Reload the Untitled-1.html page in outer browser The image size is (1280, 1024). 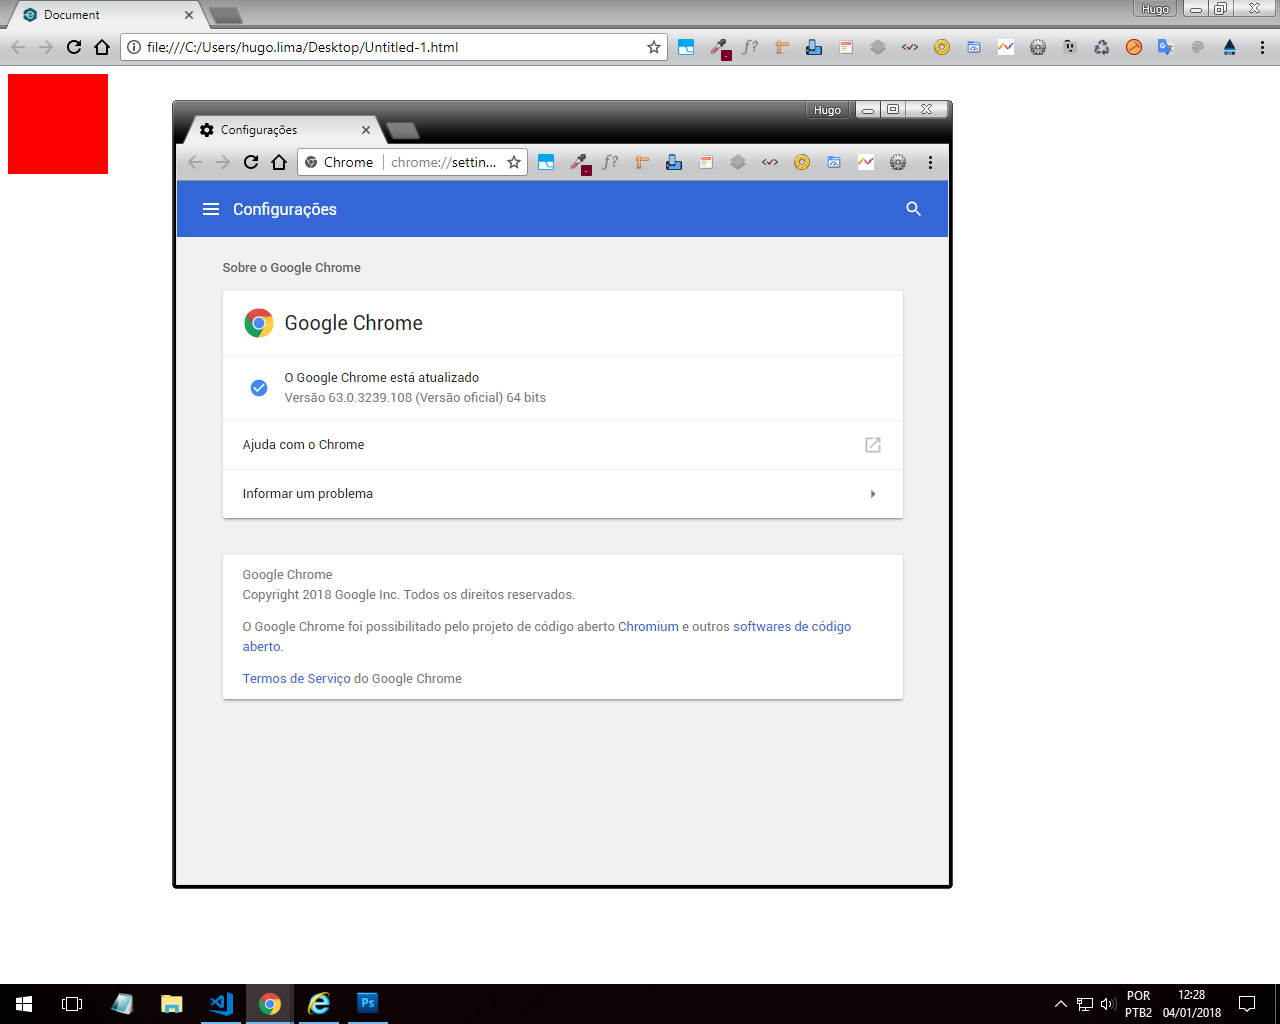click(74, 47)
